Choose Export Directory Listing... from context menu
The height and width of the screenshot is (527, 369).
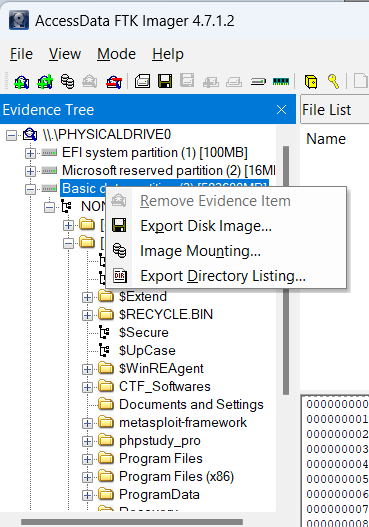point(226,276)
